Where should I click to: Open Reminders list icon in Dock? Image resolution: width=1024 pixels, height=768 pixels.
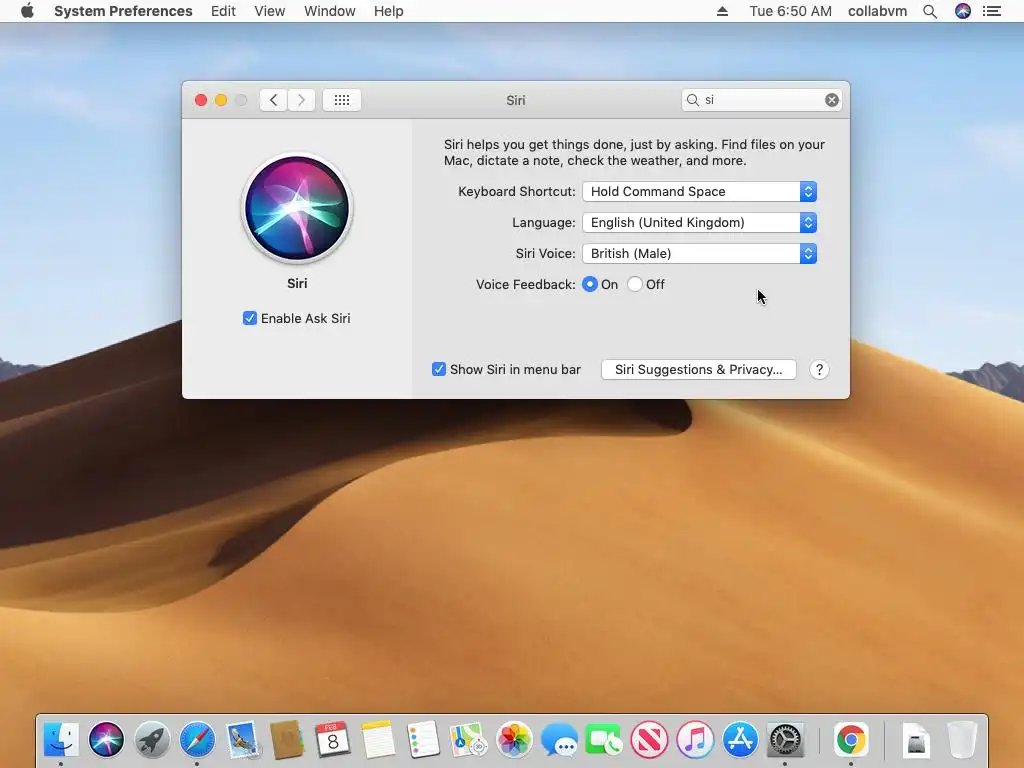423,739
